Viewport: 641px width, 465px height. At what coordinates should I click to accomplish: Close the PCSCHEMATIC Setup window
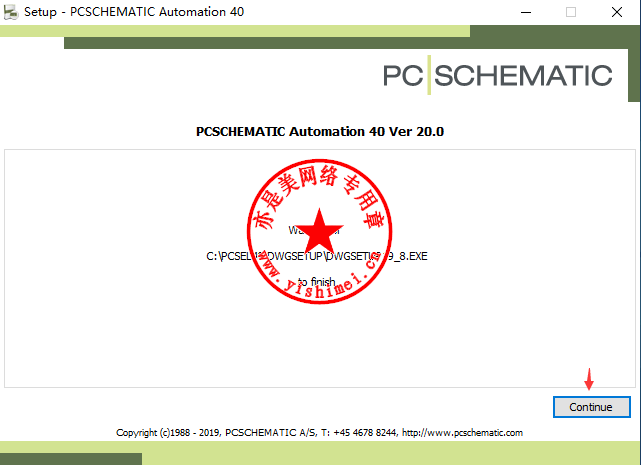[616, 12]
